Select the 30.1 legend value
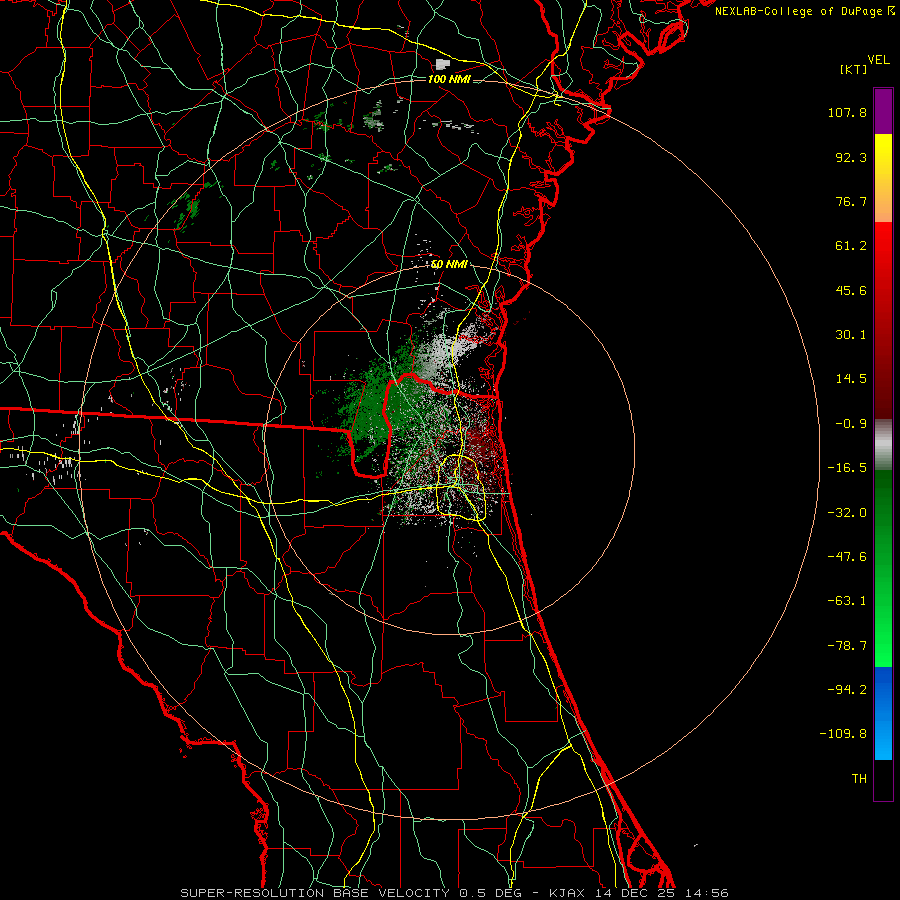Viewport: 900px width, 900px height. coord(851,335)
